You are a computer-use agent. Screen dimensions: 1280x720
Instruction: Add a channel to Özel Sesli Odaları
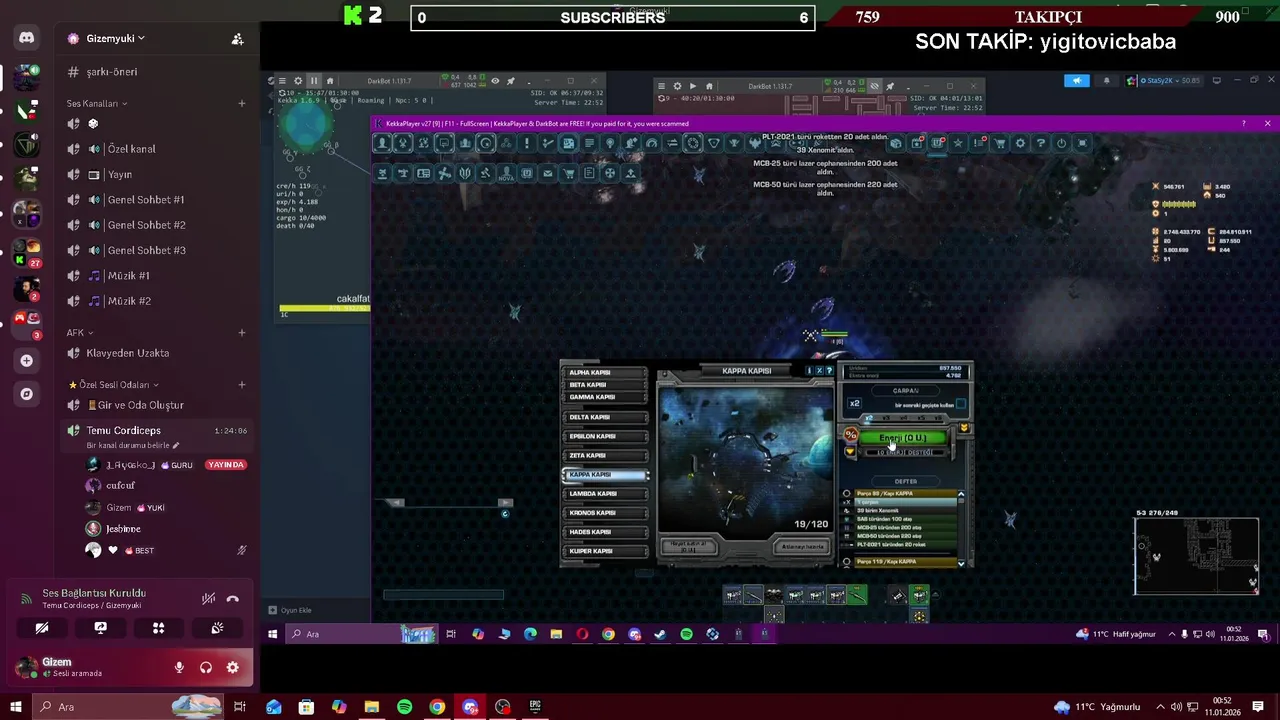pyautogui.click(x=241, y=385)
